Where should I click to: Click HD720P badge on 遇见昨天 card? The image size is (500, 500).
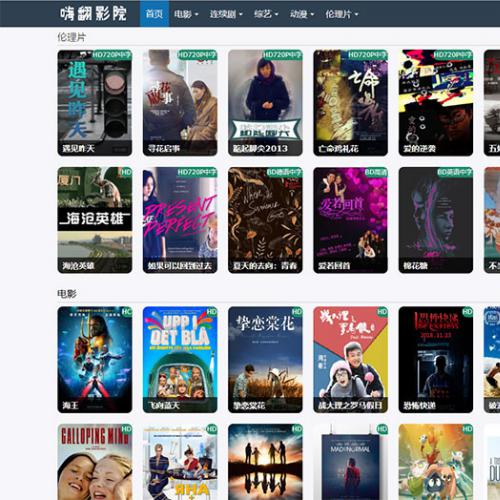coord(112,55)
